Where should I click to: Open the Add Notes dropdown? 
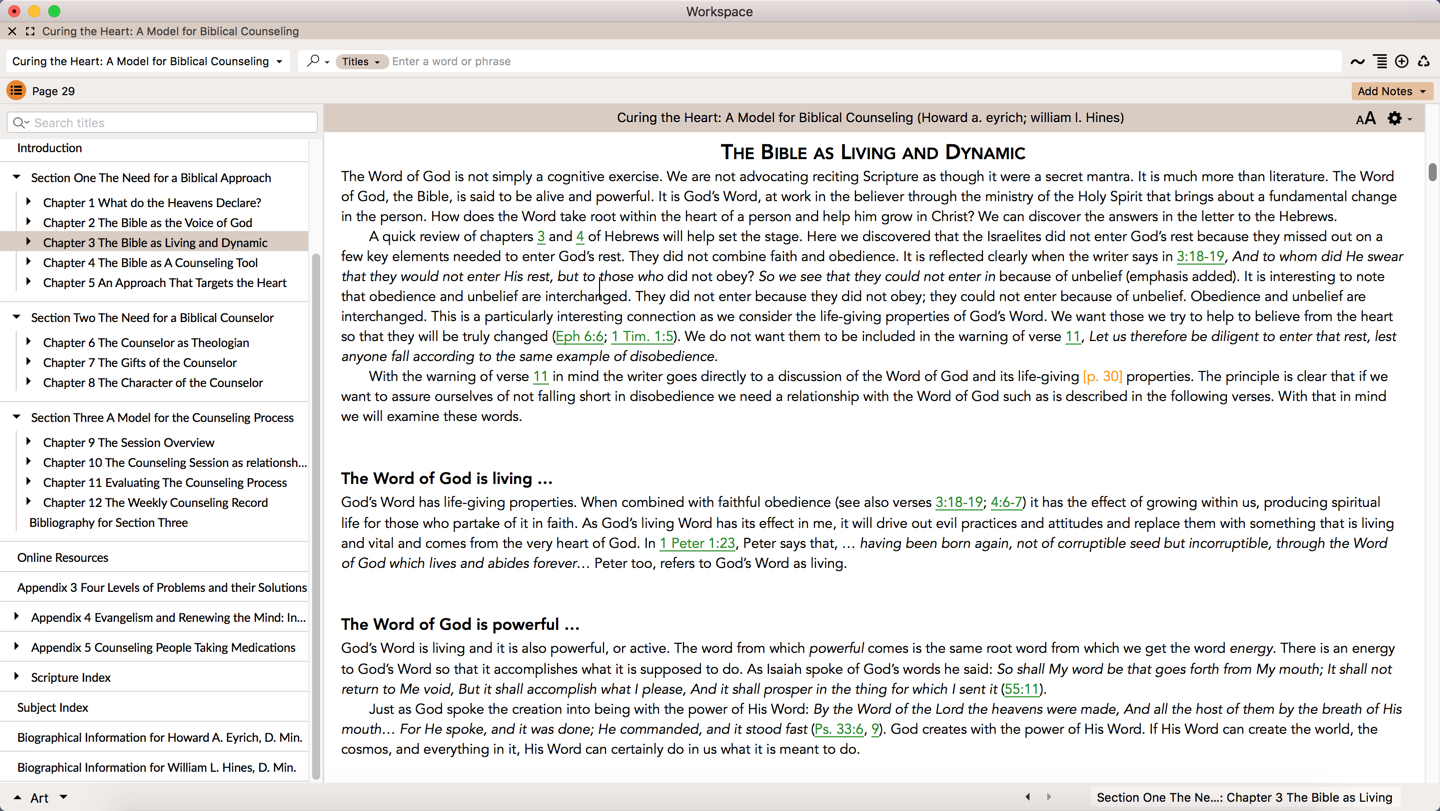(x=1391, y=91)
